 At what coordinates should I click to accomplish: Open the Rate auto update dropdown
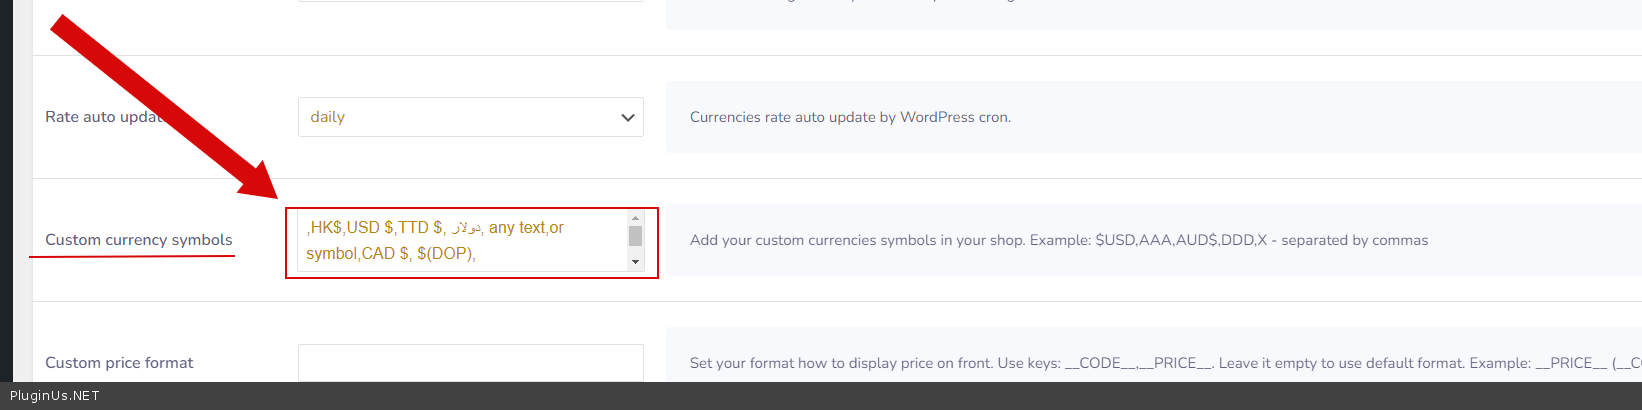coord(470,117)
